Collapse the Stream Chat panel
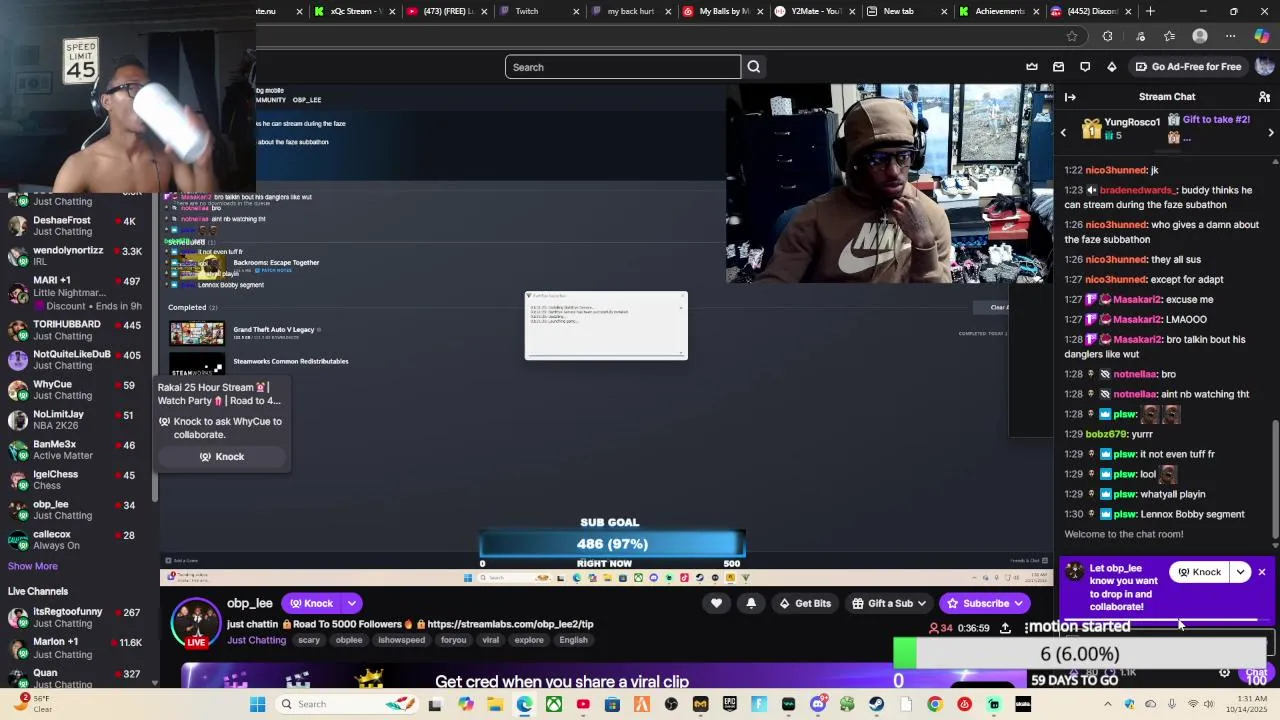 pos(1070,97)
